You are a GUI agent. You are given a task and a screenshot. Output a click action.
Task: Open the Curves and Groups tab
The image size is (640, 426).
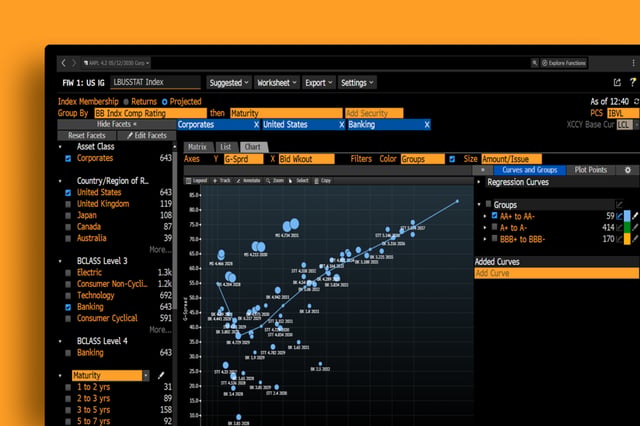(529, 170)
